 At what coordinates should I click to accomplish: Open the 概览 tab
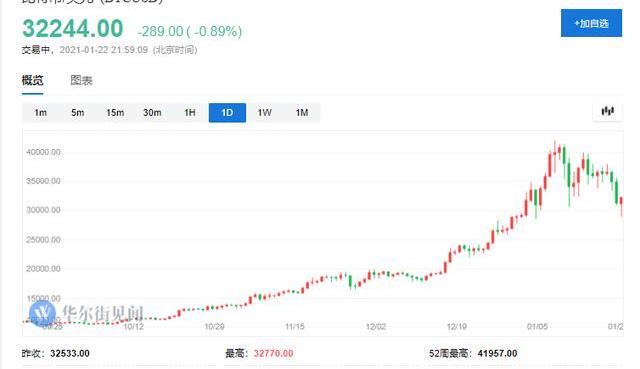(32, 80)
